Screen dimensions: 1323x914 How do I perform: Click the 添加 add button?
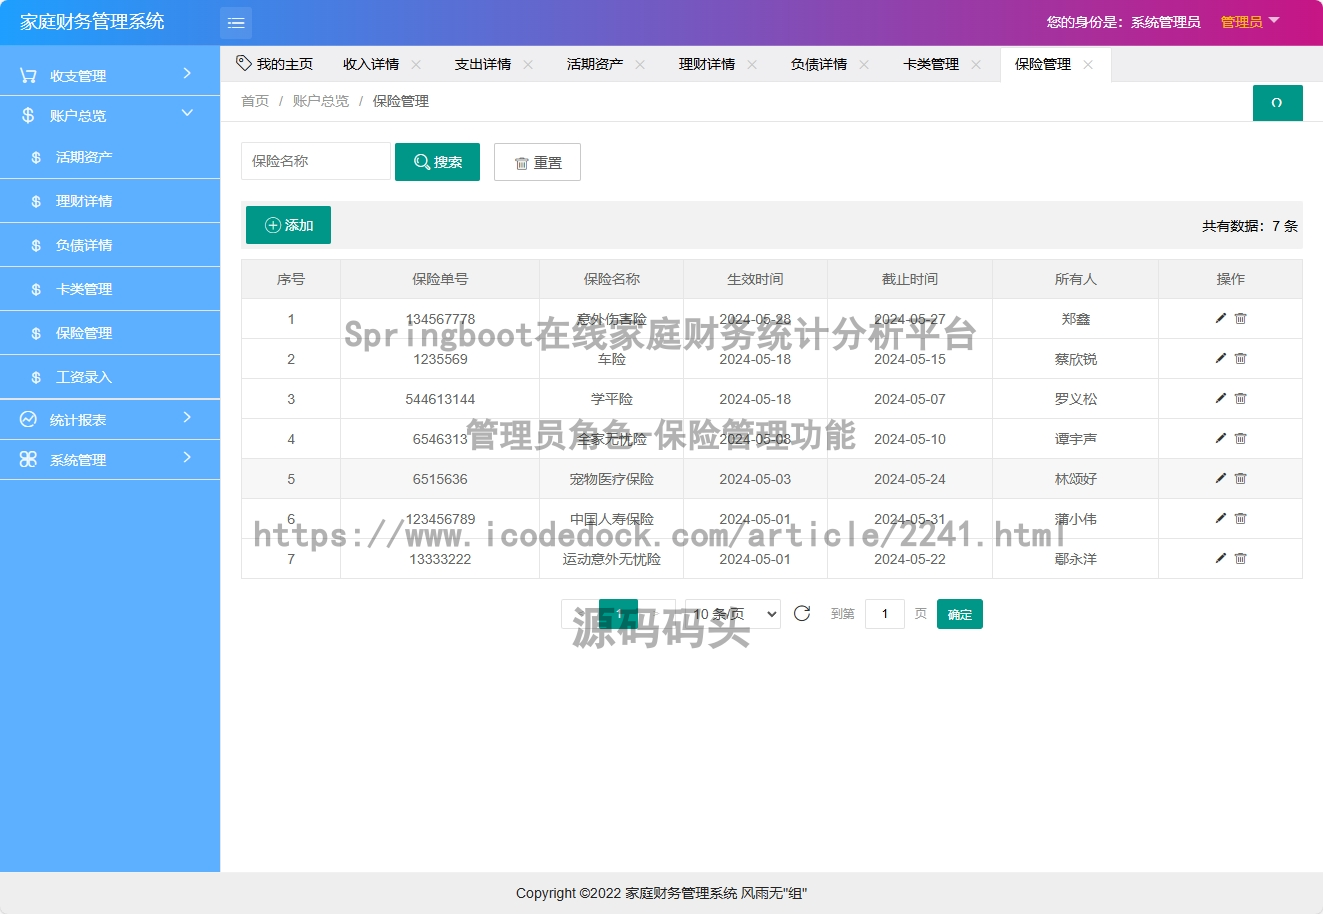coord(288,225)
